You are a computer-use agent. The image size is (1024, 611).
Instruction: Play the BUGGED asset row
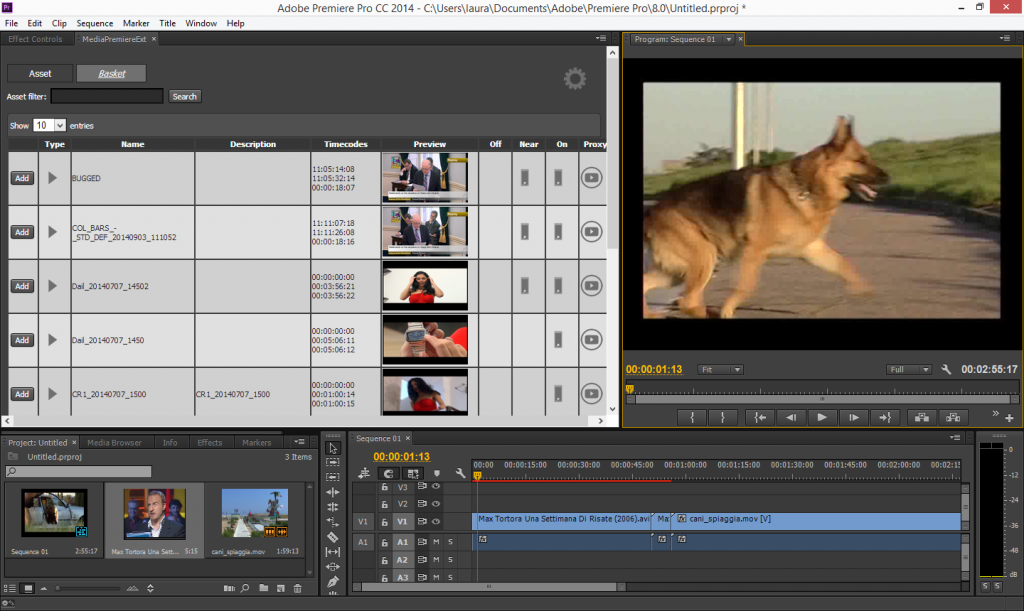point(52,178)
